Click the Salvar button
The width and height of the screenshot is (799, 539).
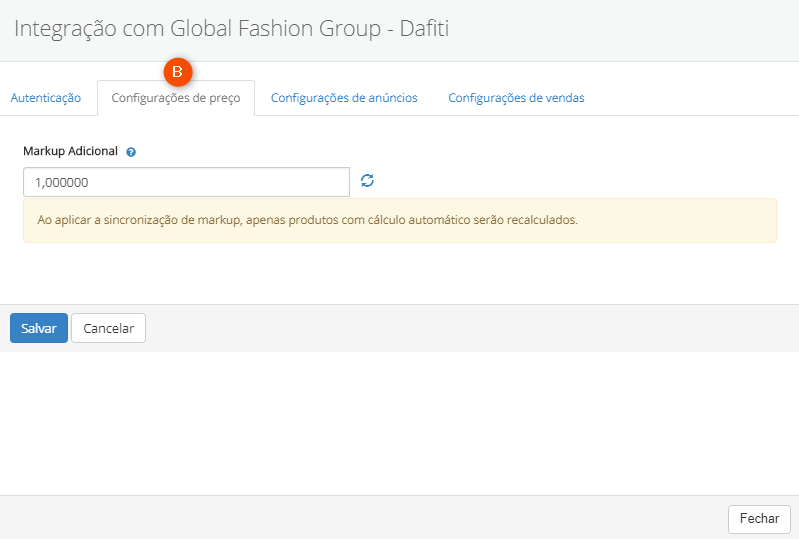click(39, 328)
